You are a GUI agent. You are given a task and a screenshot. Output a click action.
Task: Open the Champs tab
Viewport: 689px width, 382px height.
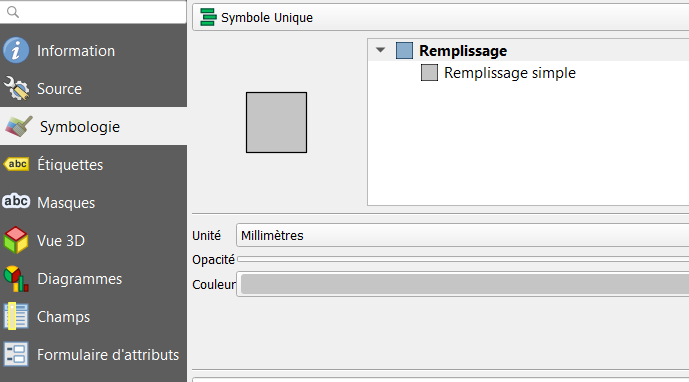pyautogui.click(x=93, y=317)
